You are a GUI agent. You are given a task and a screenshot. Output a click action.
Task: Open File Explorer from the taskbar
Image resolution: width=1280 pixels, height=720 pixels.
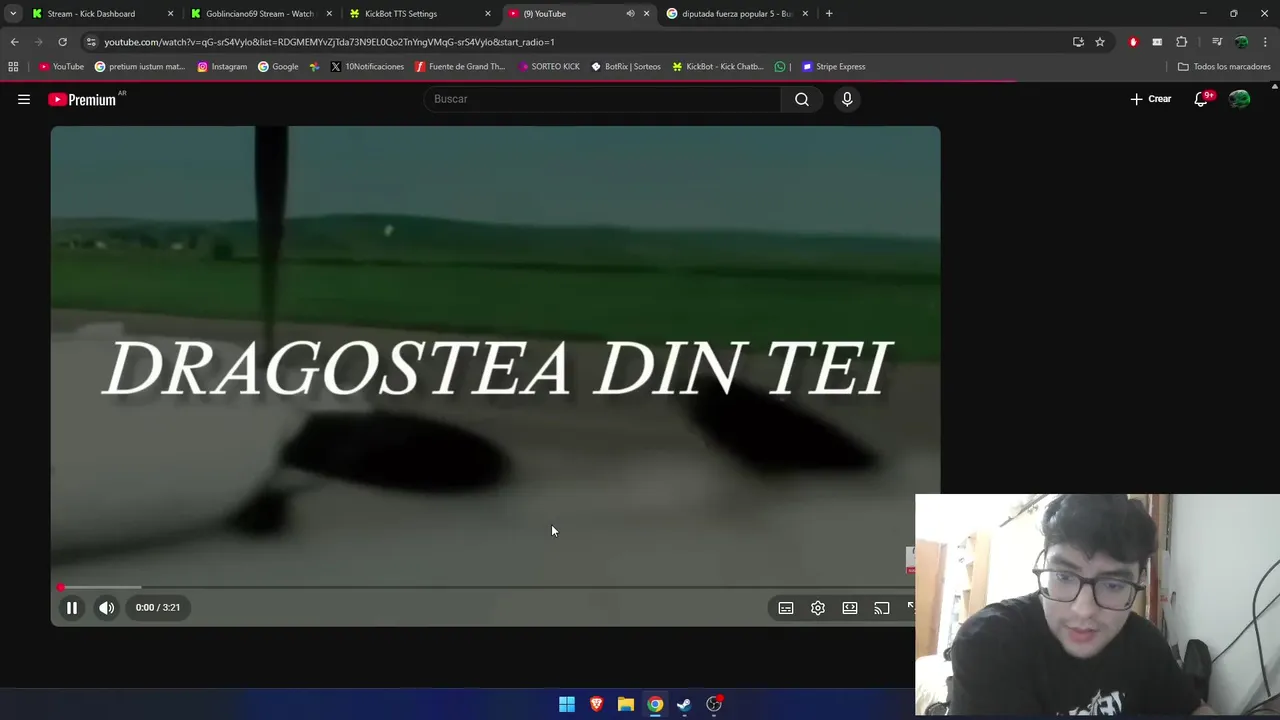click(625, 704)
